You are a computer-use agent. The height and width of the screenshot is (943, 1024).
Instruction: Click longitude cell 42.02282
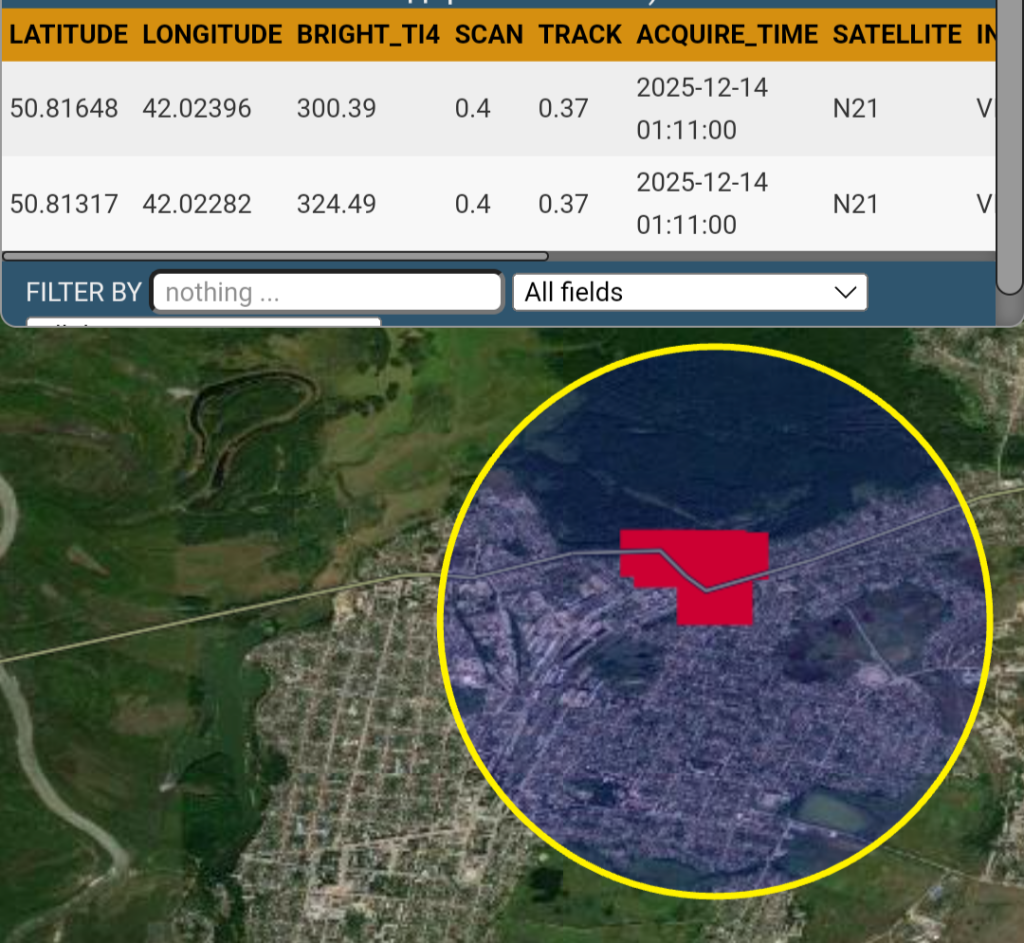coord(197,204)
